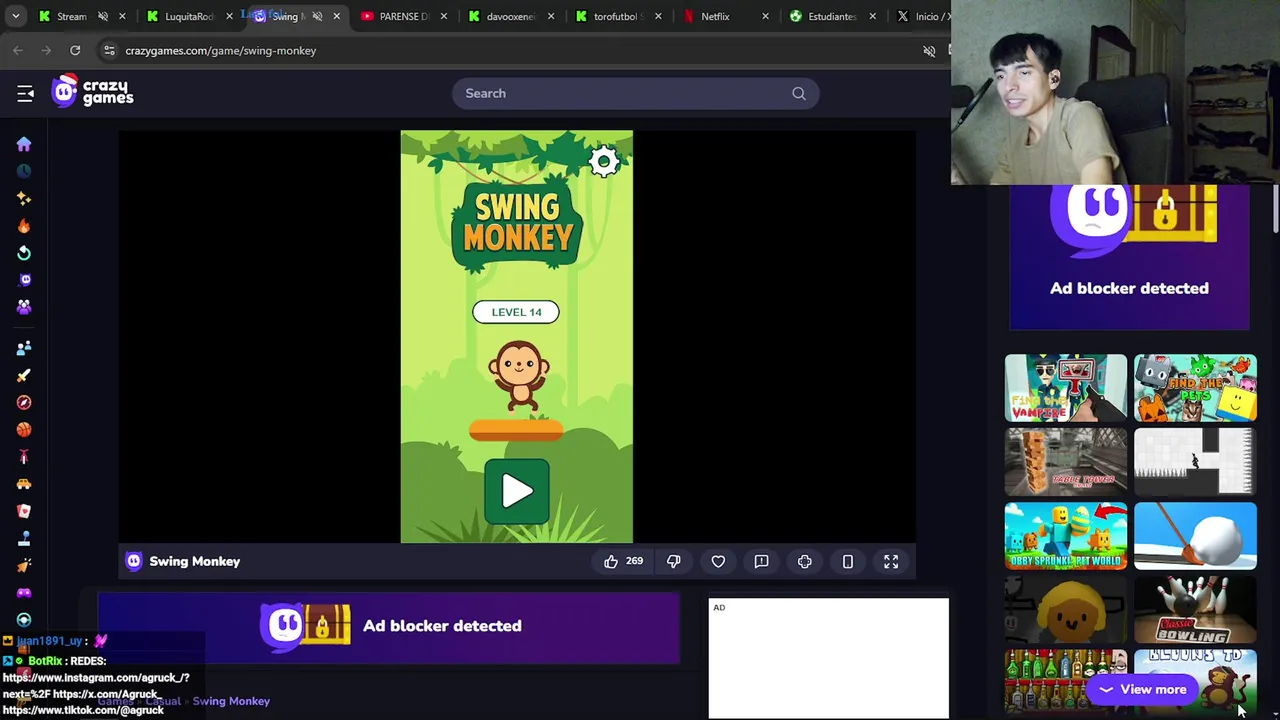Go back in browser history
This screenshot has width=1280, height=720.
(18, 50)
